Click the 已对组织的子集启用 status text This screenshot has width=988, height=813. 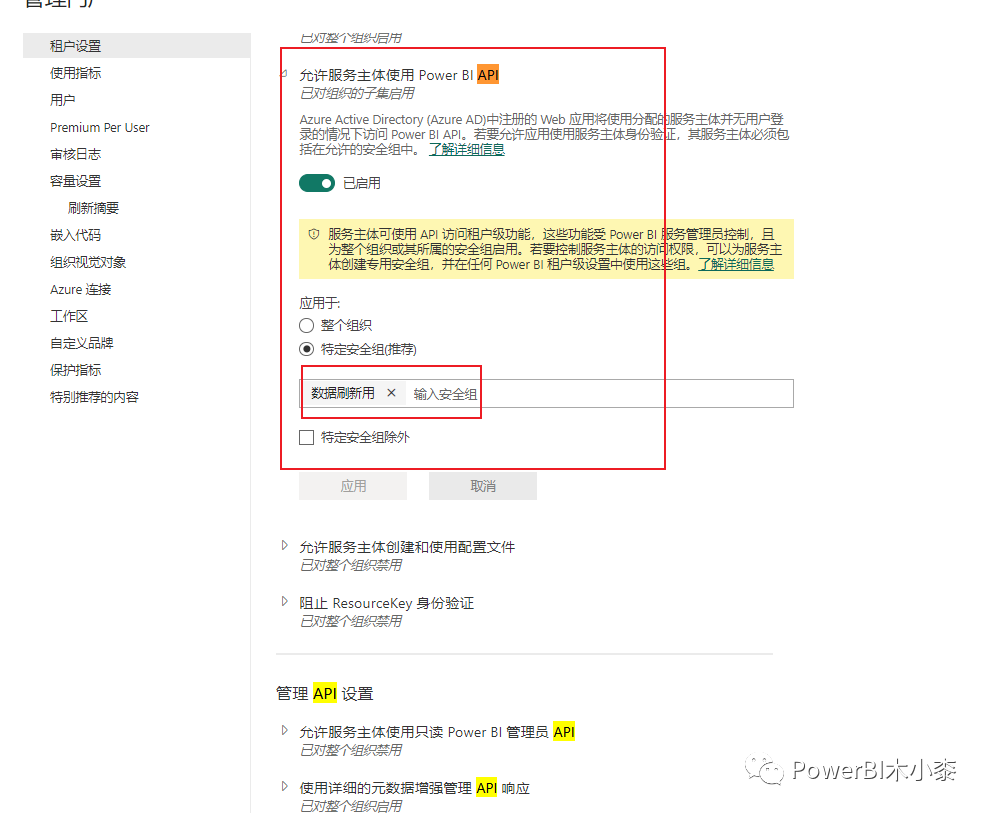click(357, 94)
